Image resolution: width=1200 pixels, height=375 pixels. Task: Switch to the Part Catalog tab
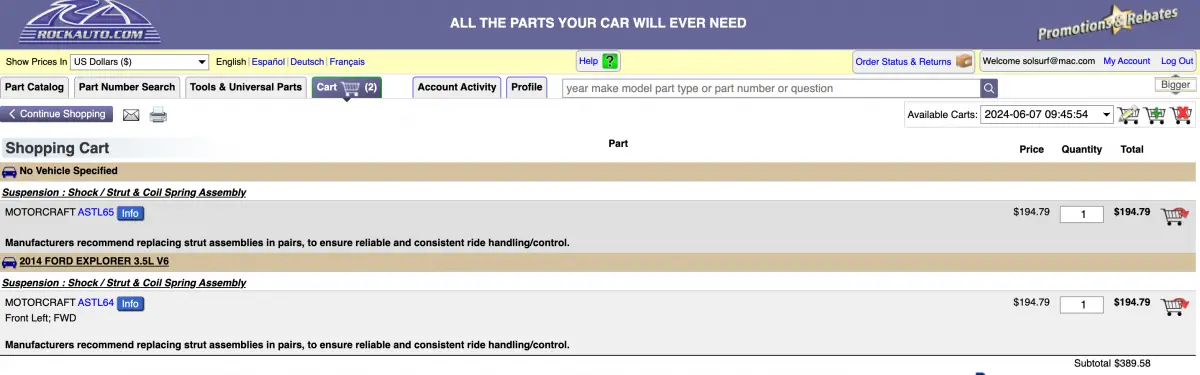pyautogui.click(x=35, y=88)
